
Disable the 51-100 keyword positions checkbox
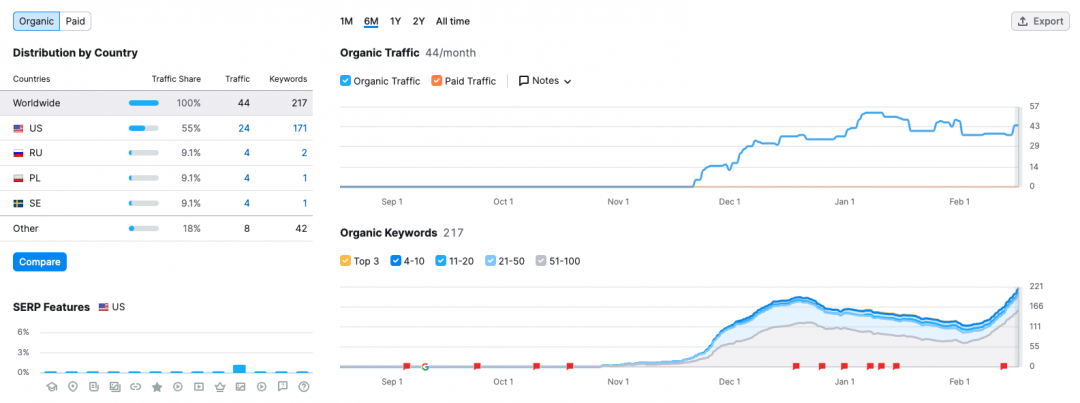coord(541,261)
